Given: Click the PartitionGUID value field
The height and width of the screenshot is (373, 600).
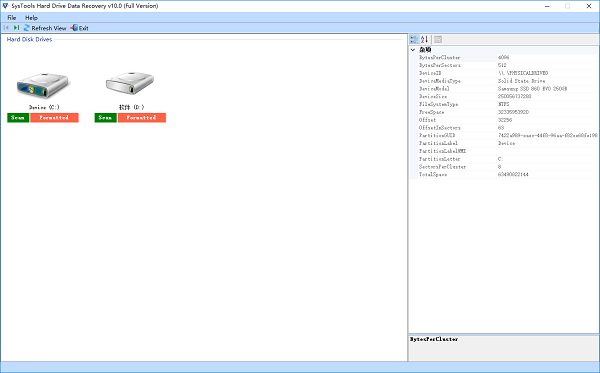Looking at the screenshot, I should 548,135.
